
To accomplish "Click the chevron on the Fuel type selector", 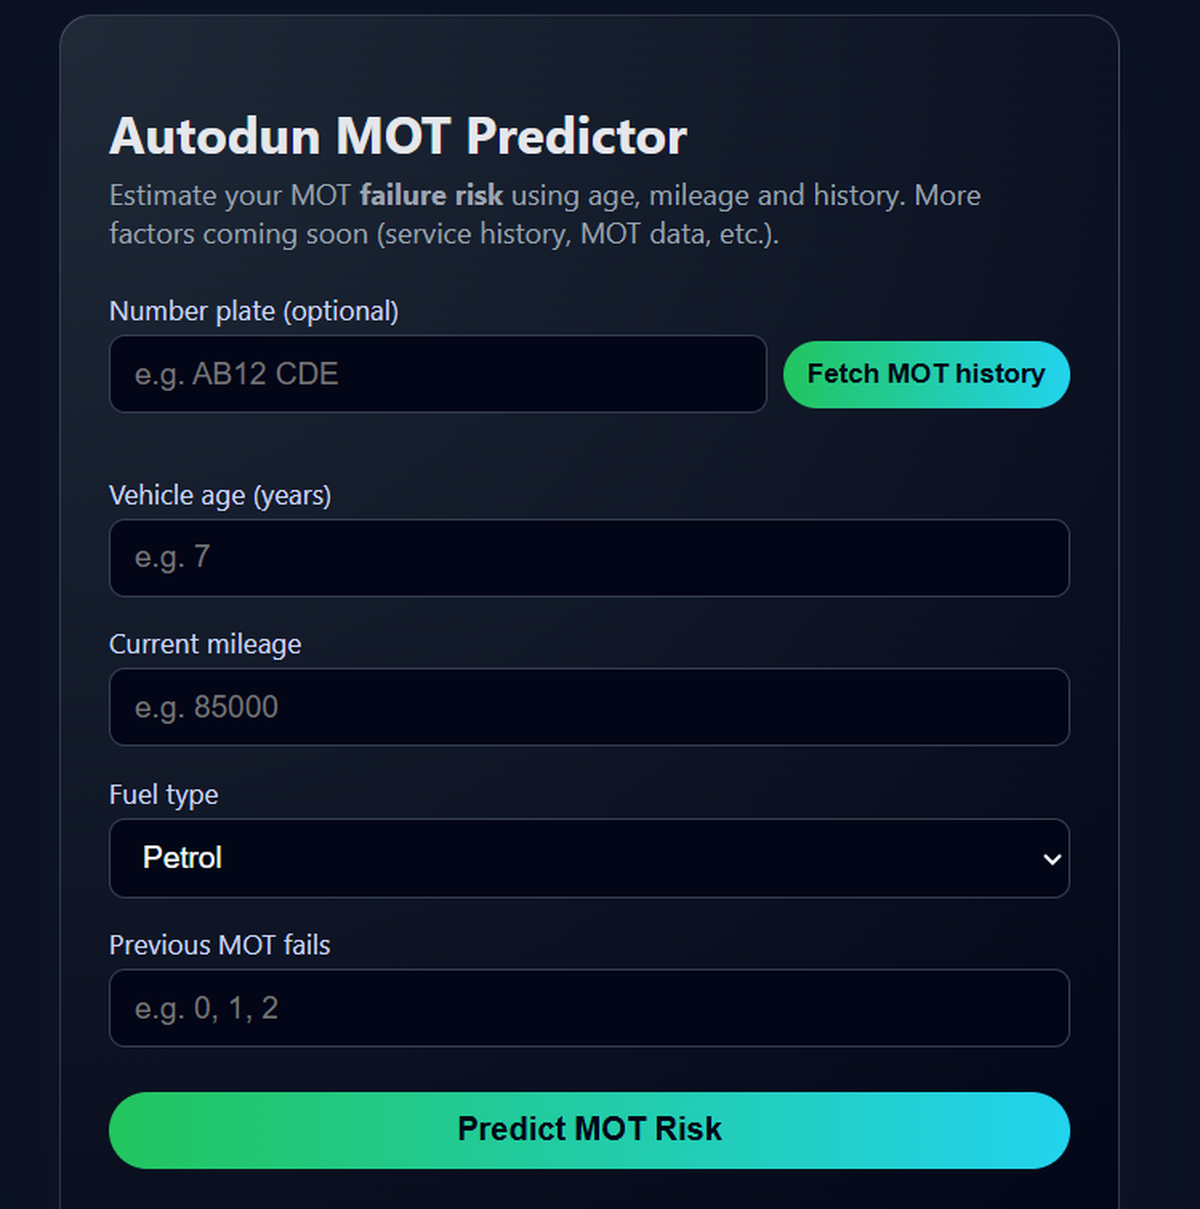I will tap(1050, 858).
